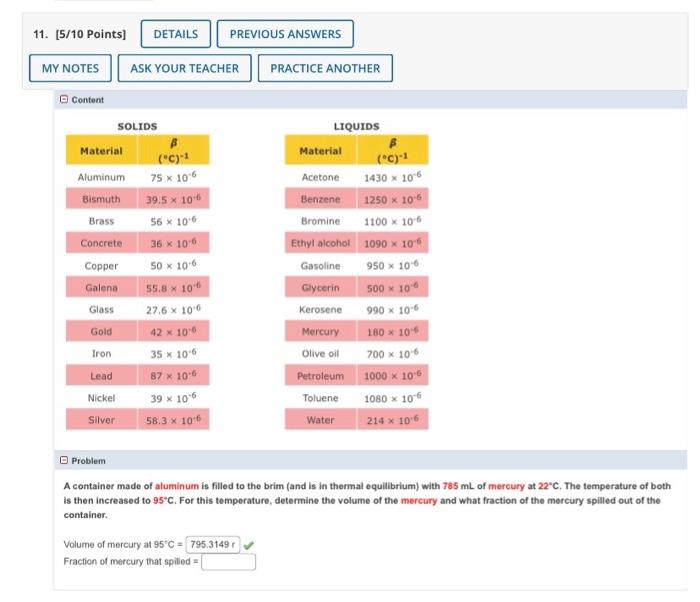Click the 1430 × 10⁻⁶ value for Acetone
The image size is (700, 602).
[x=393, y=177]
